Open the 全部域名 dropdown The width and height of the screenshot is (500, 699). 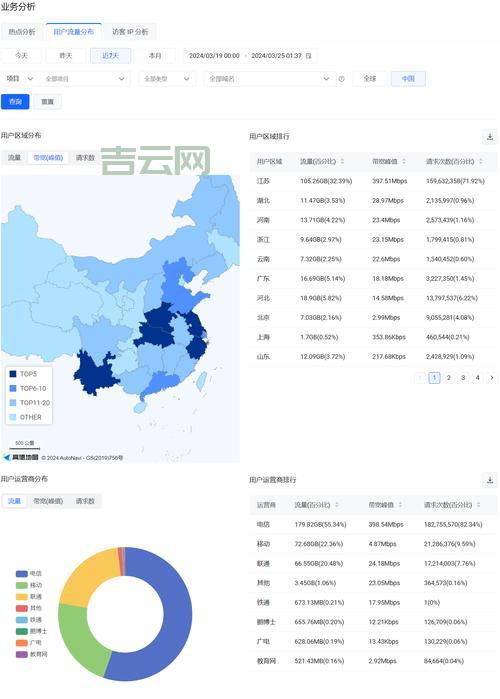click(269, 78)
